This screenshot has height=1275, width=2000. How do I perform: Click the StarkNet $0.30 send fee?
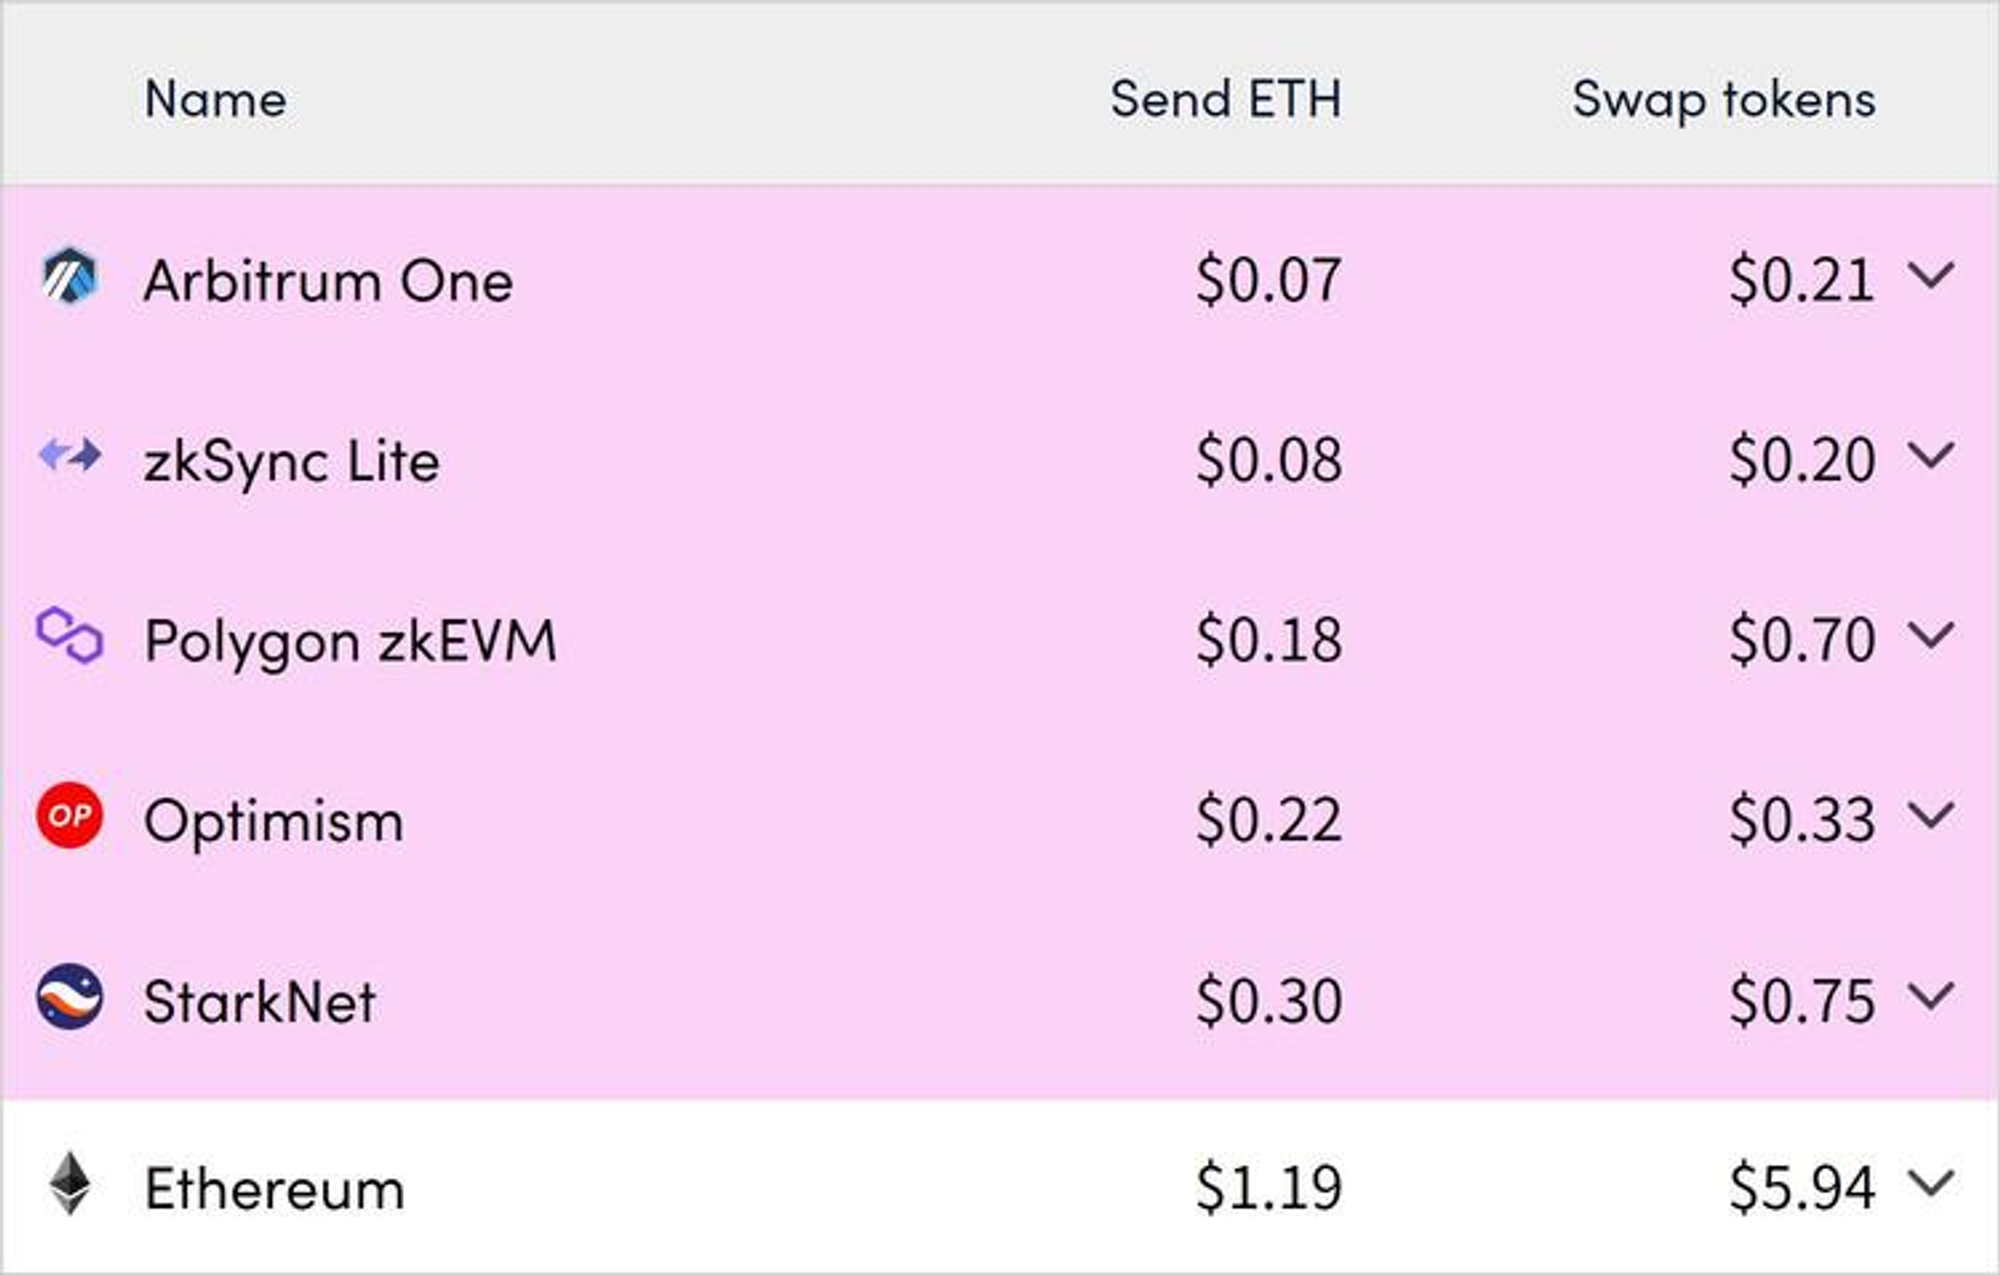[1268, 1000]
